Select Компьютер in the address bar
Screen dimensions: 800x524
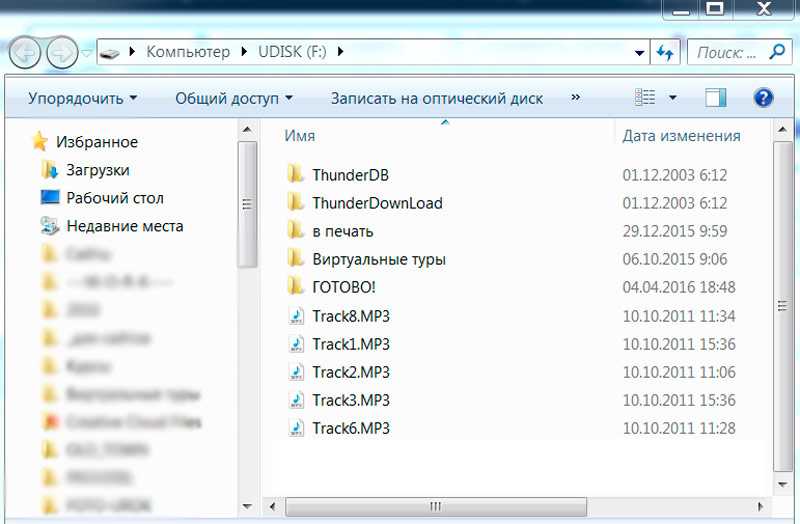(x=188, y=52)
